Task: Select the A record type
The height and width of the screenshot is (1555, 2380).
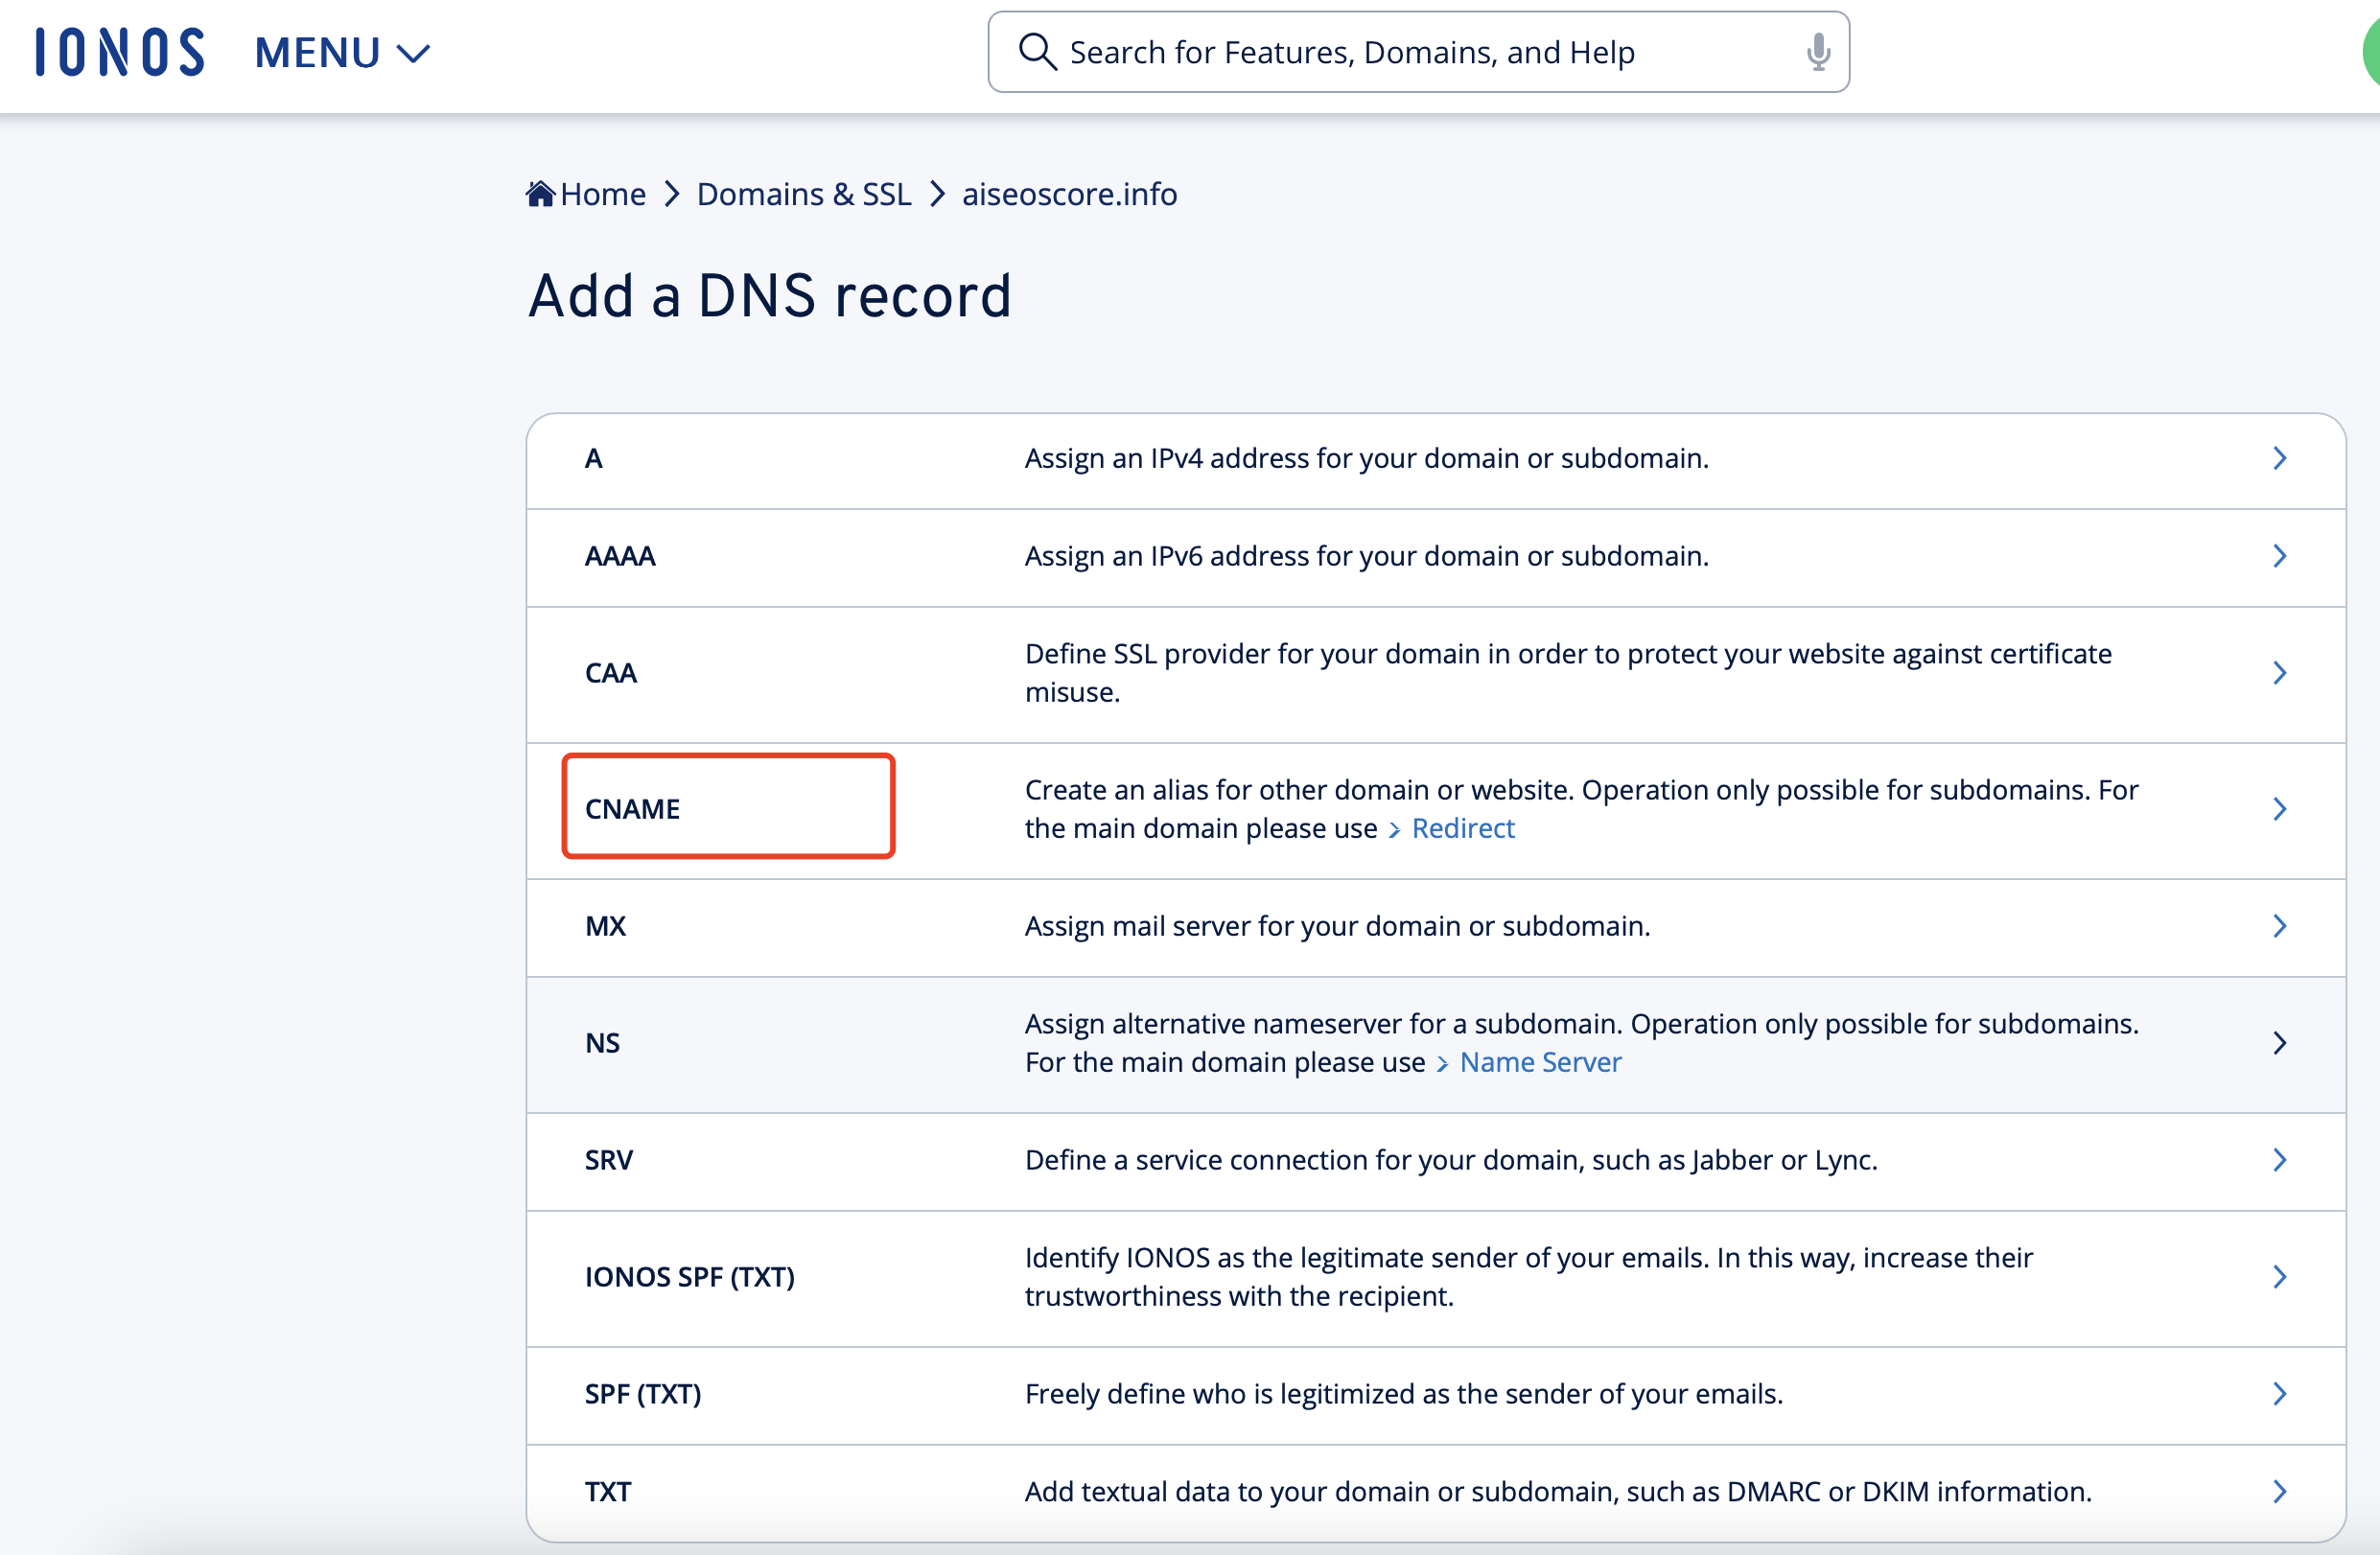Action: coord(1435,459)
